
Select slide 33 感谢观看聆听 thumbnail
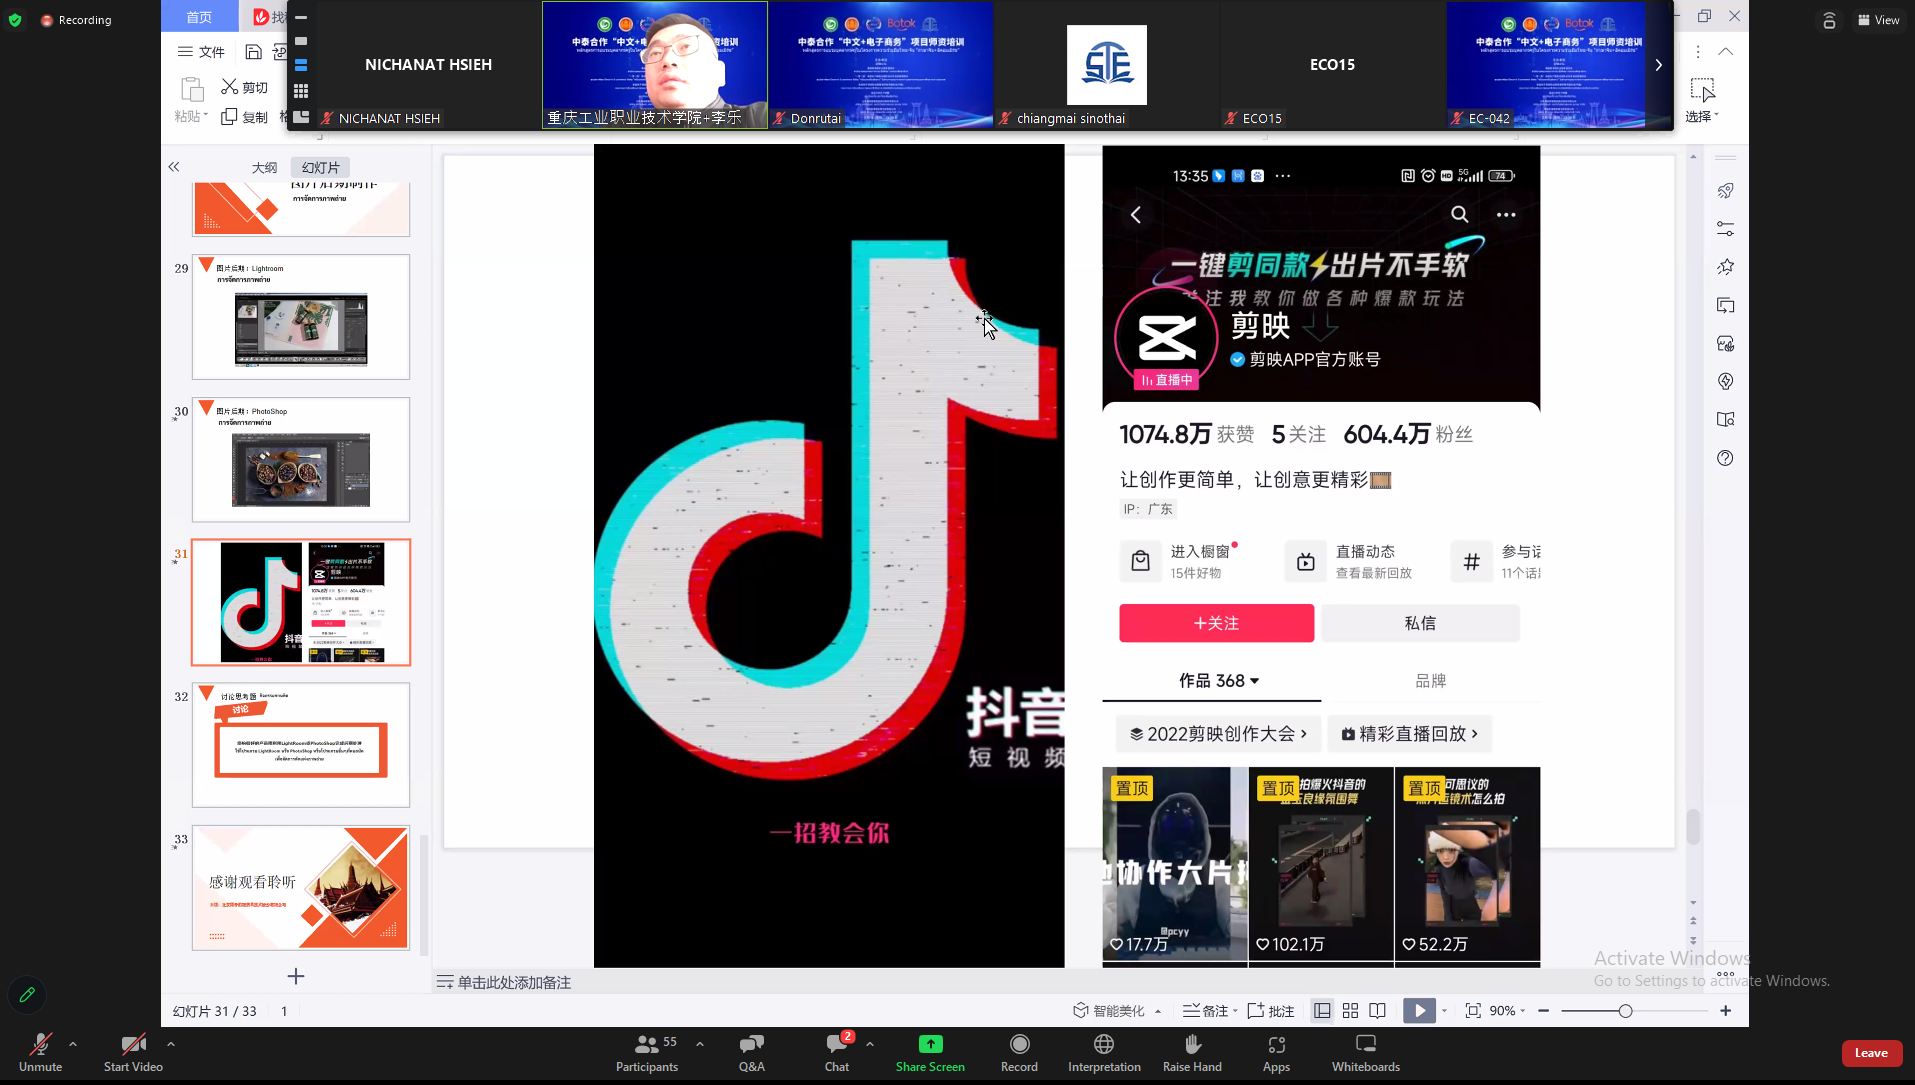[x=301, y=888]
